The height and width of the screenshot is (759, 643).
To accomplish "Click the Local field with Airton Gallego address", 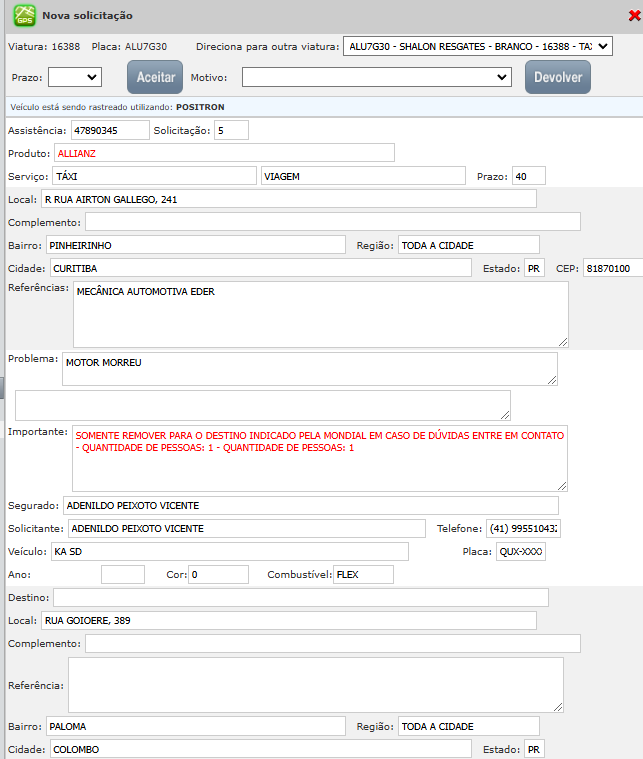I will 294,199.
